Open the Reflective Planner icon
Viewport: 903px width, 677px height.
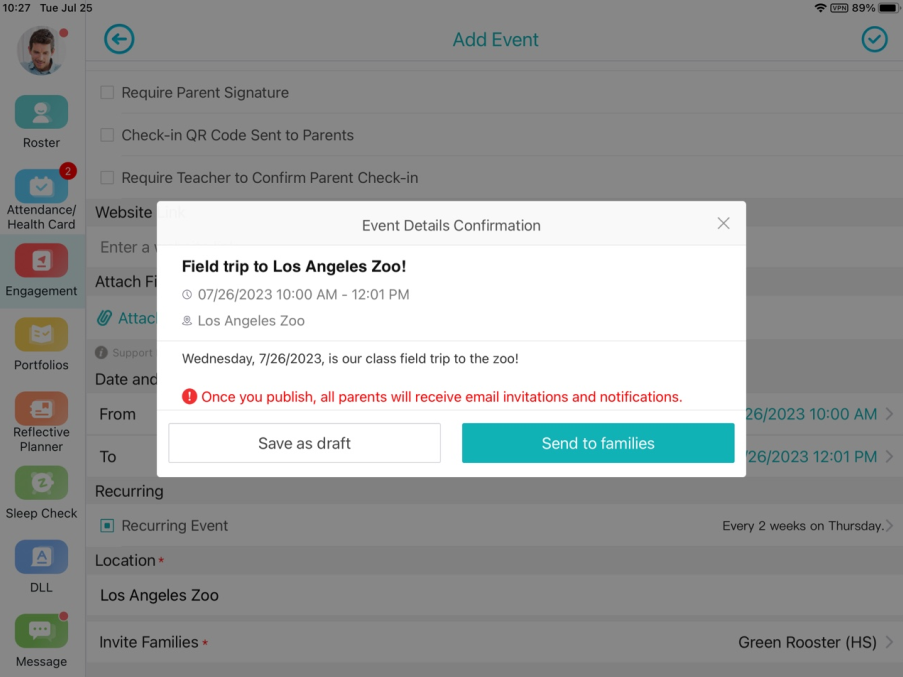click(41, 408)
